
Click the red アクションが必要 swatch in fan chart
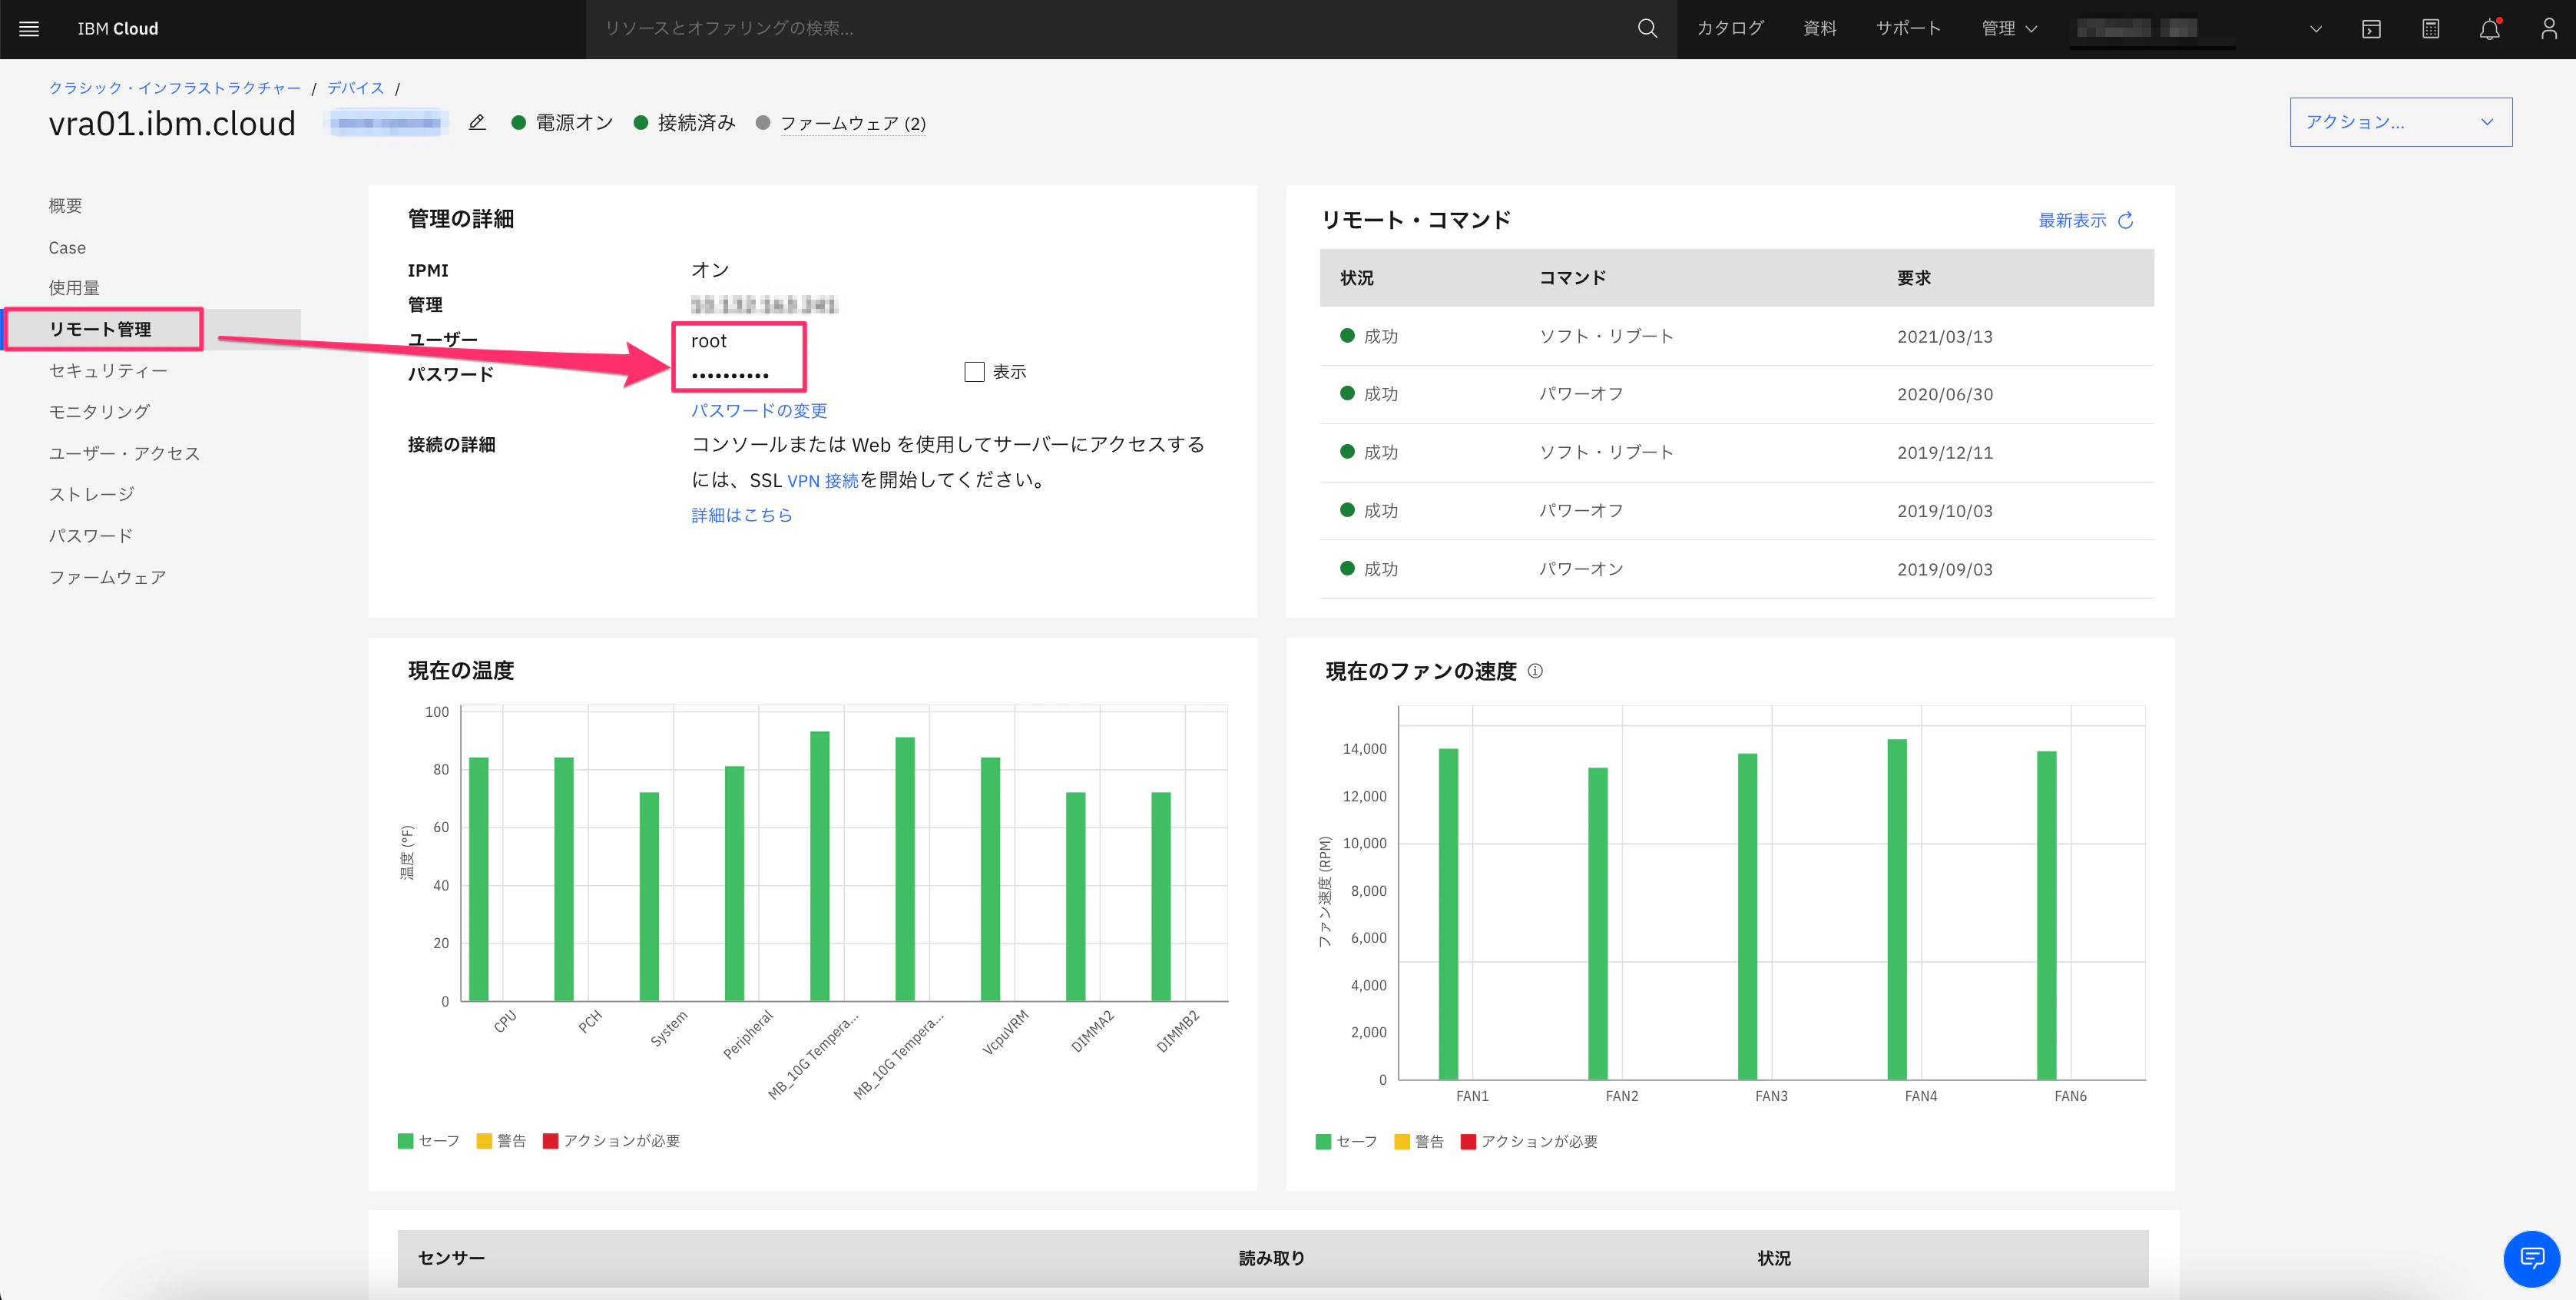point(1468,1141)
